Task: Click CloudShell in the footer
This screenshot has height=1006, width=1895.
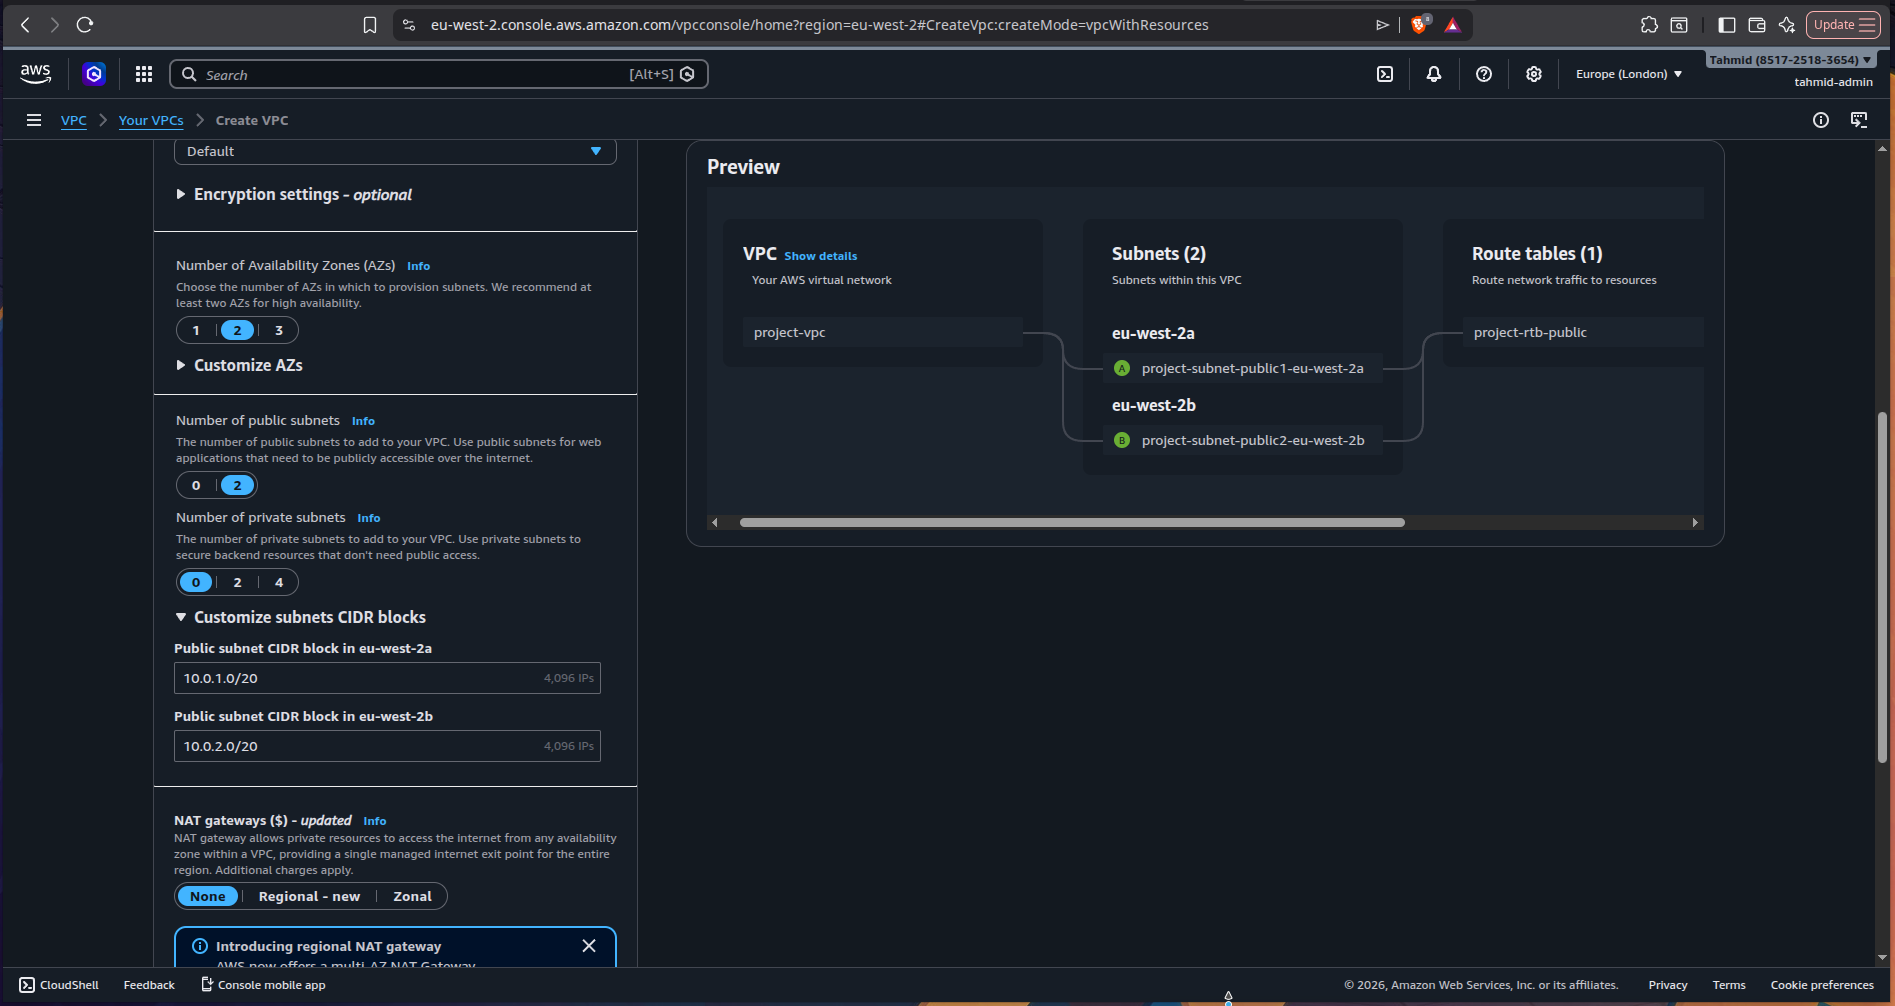Action: 59,985
